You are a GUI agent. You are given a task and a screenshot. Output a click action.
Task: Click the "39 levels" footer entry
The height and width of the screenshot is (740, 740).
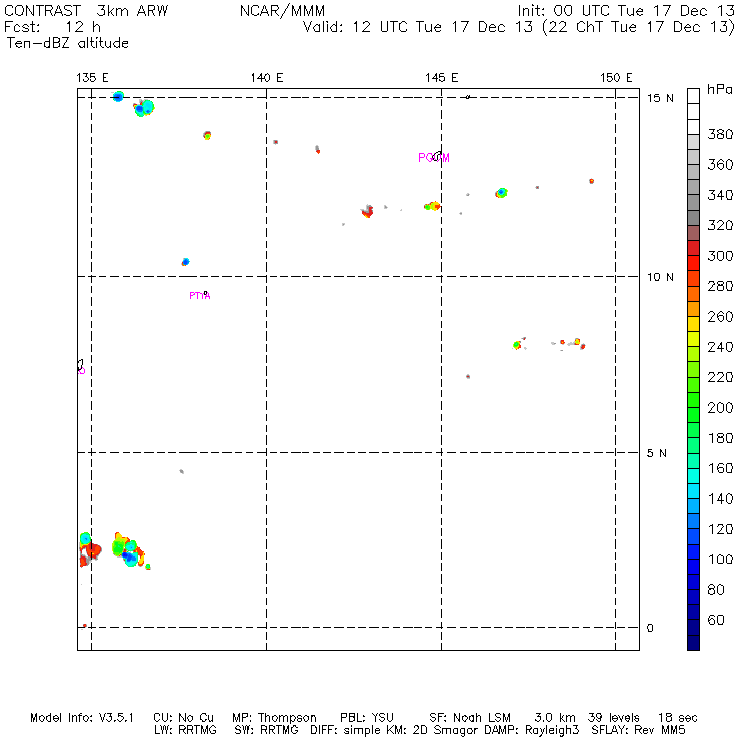tap(614, 718)
